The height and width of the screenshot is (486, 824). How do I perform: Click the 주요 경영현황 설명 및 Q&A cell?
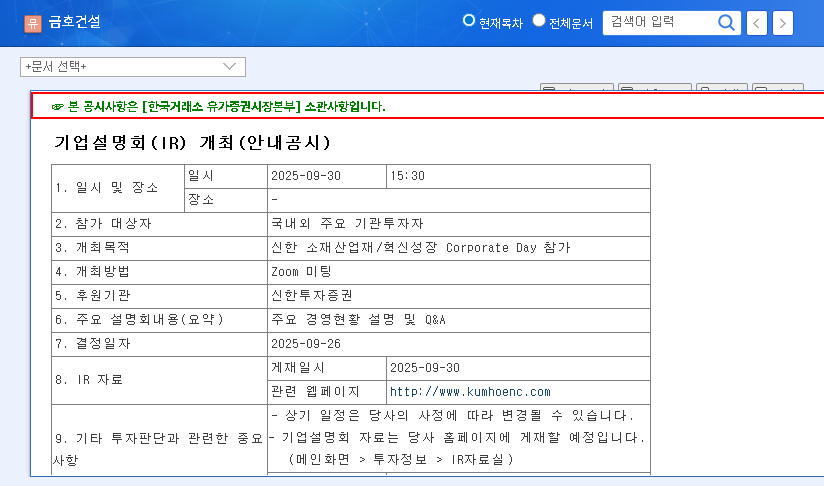coord(459,320)
